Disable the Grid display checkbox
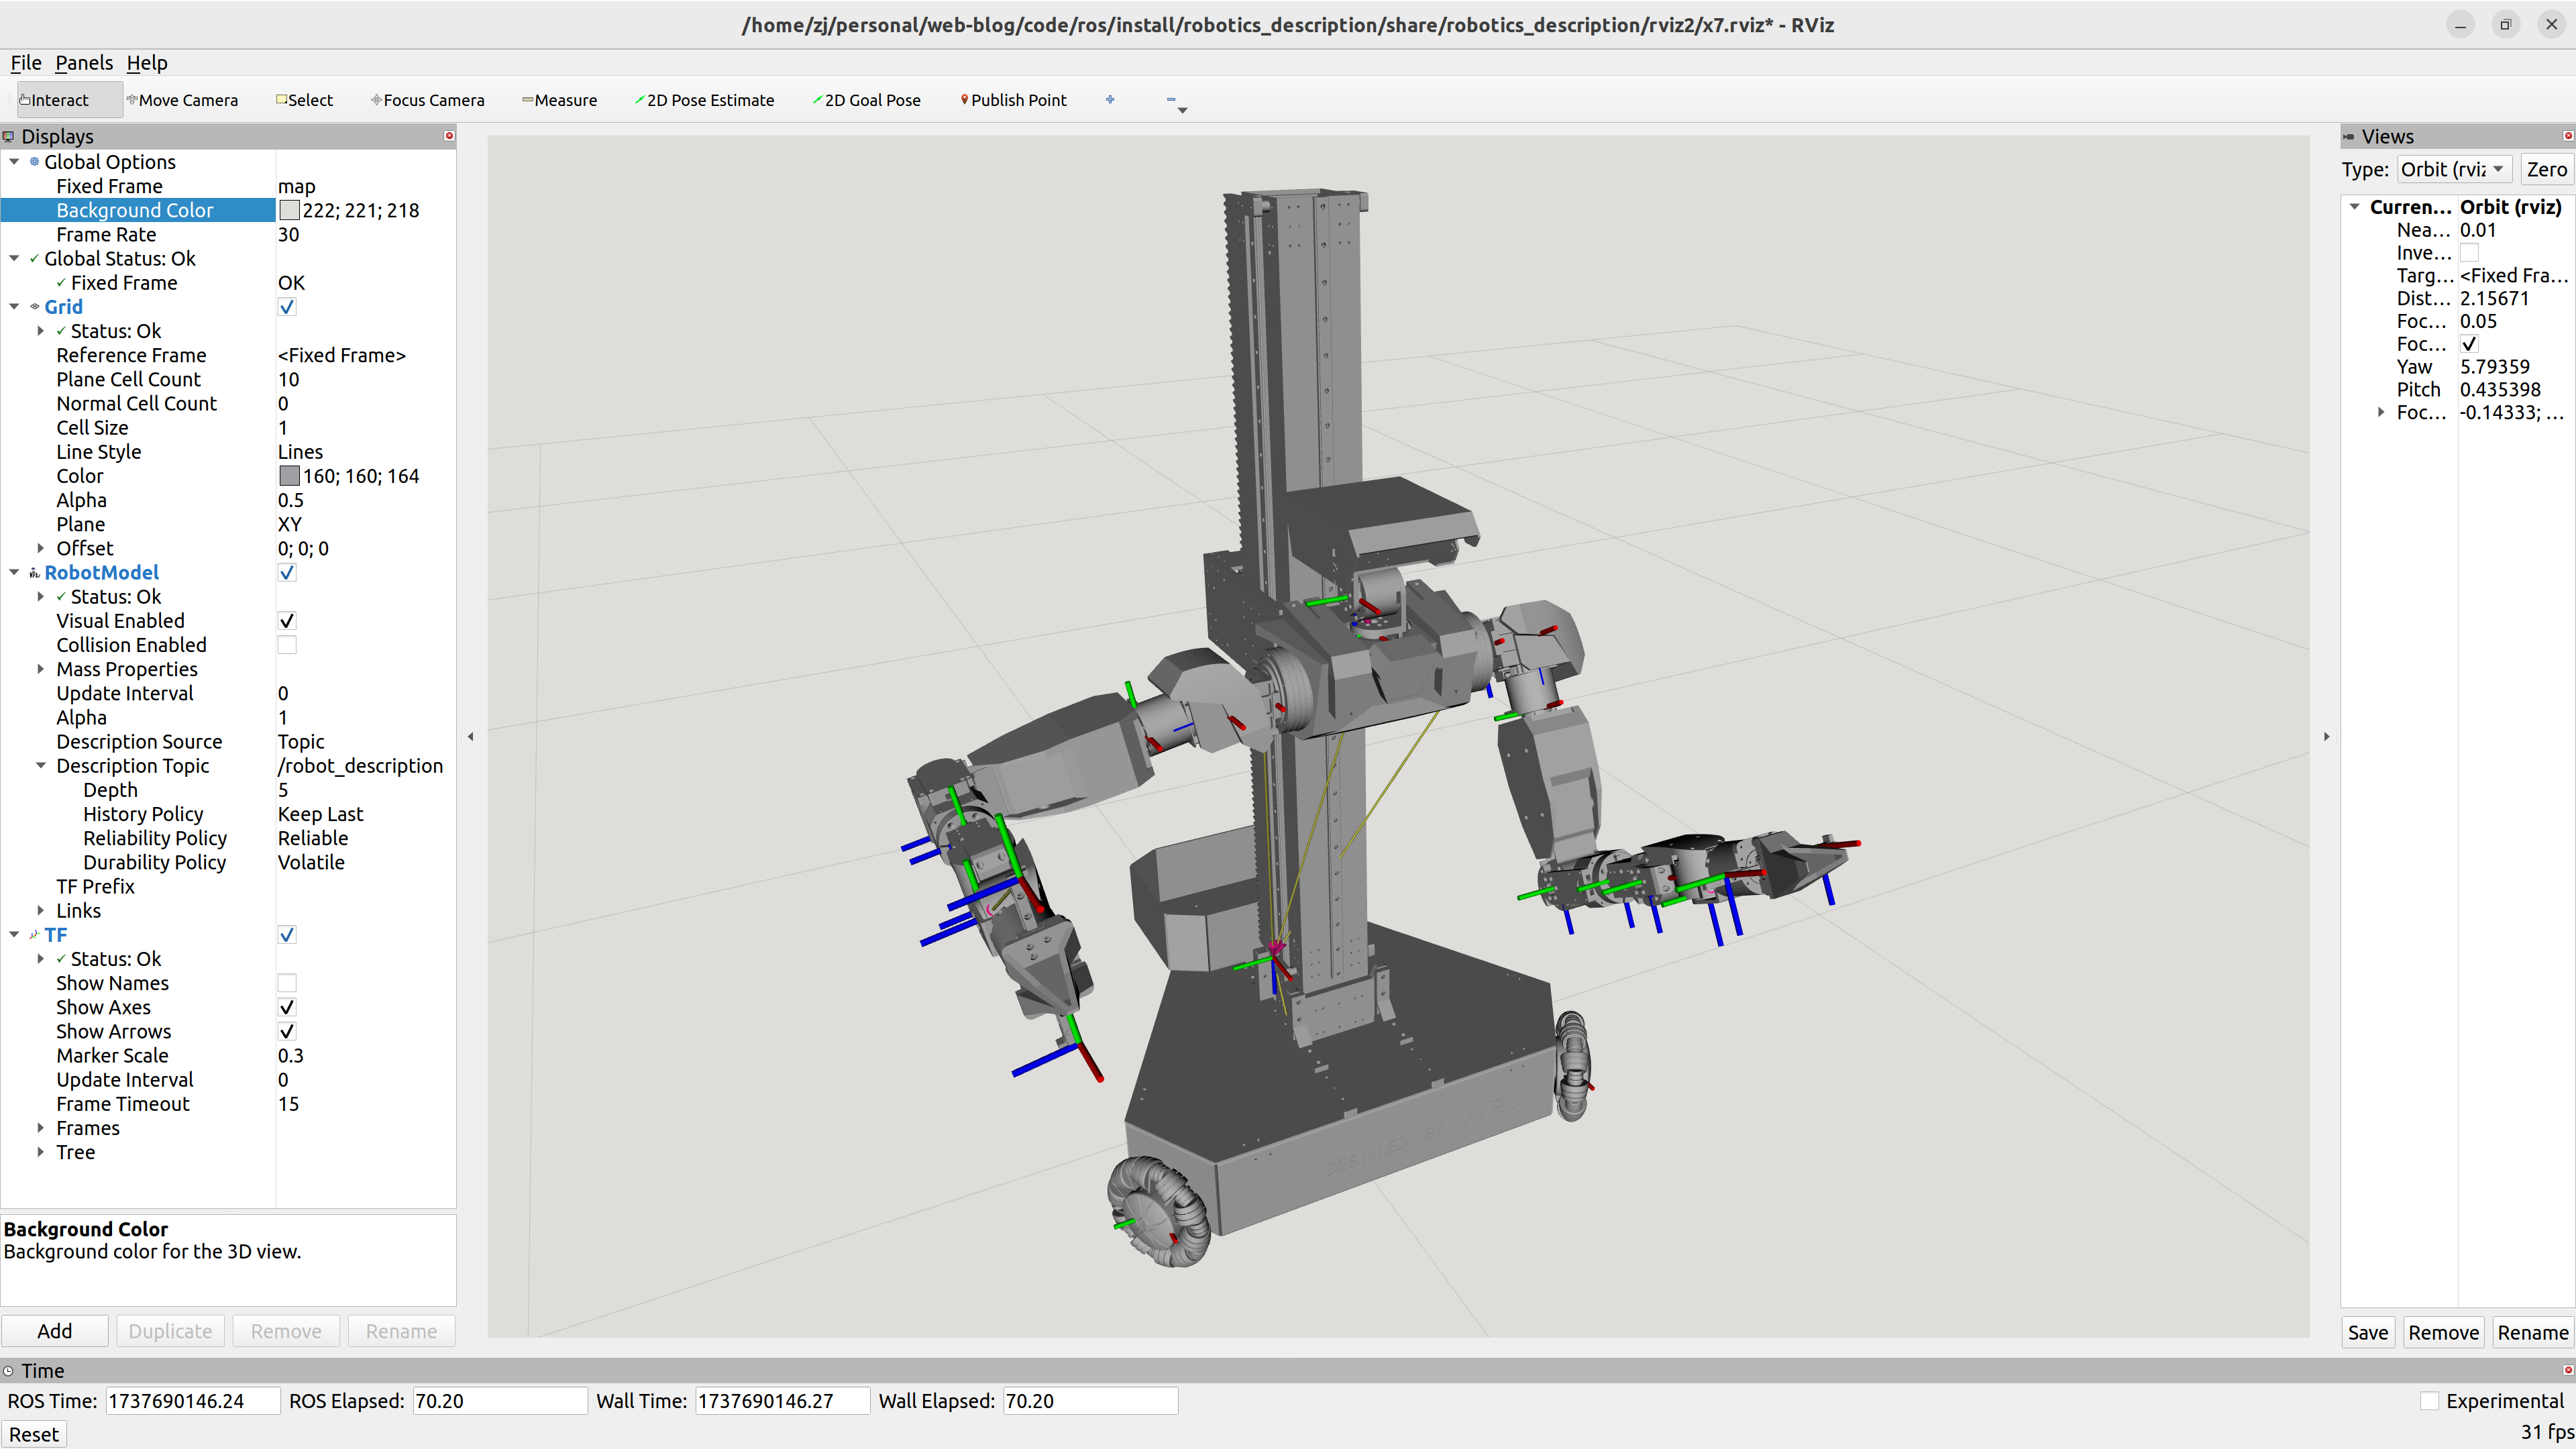Viewport: 2576px width, 1449px height. coord(287,307)
